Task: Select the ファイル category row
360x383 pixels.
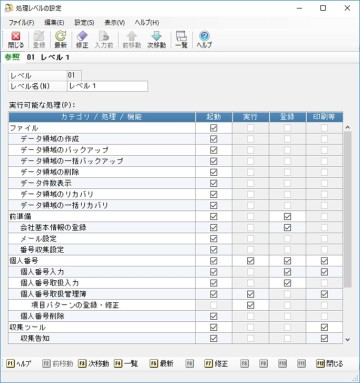Action: coord(175,128)
